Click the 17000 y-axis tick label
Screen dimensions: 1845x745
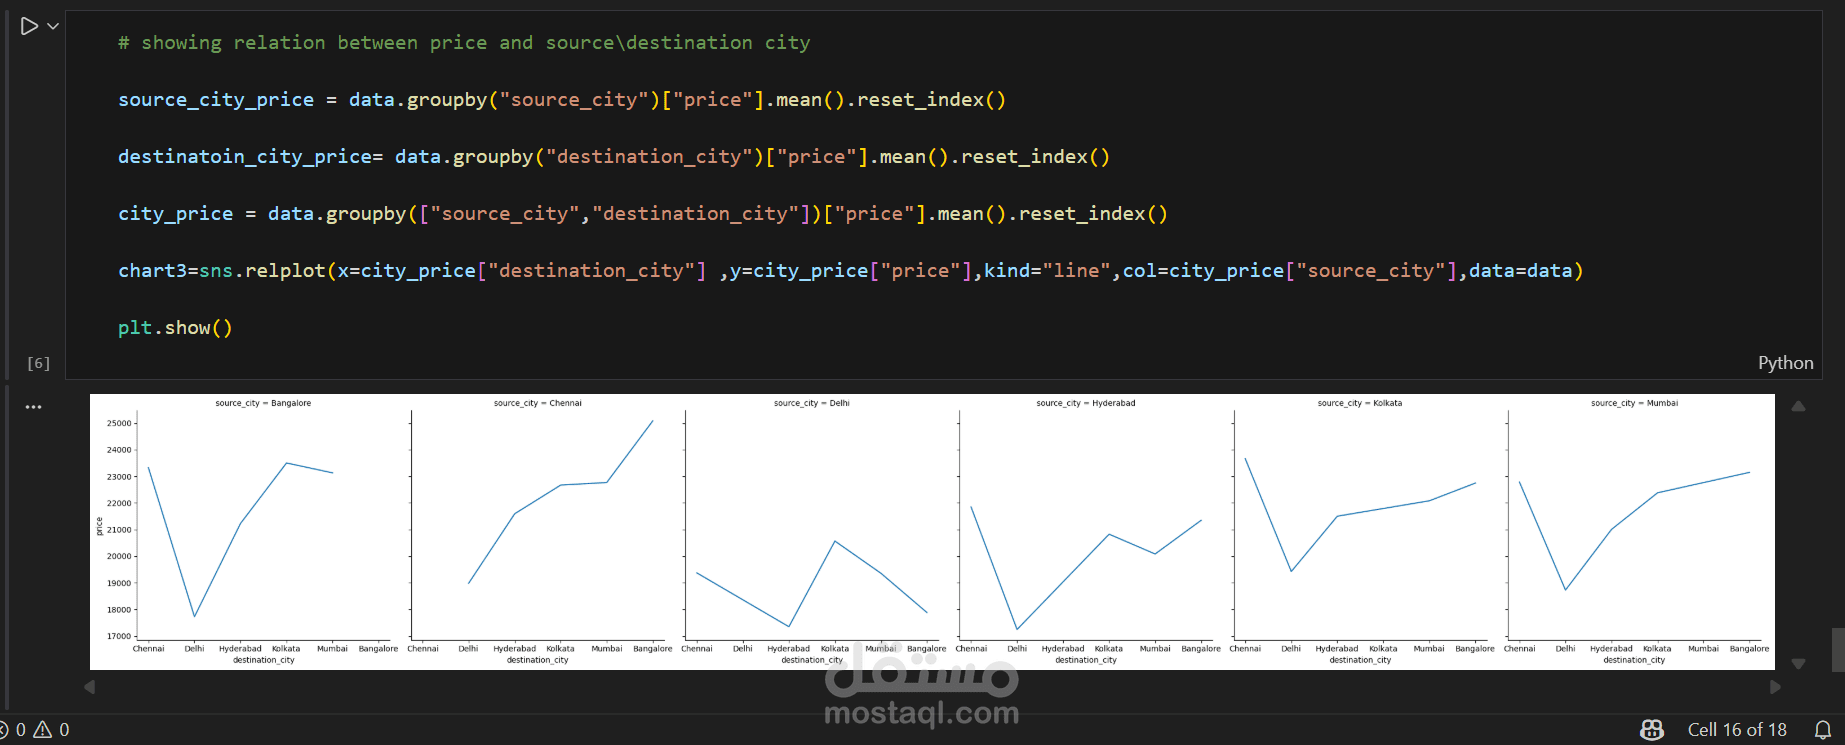[119, 636]
